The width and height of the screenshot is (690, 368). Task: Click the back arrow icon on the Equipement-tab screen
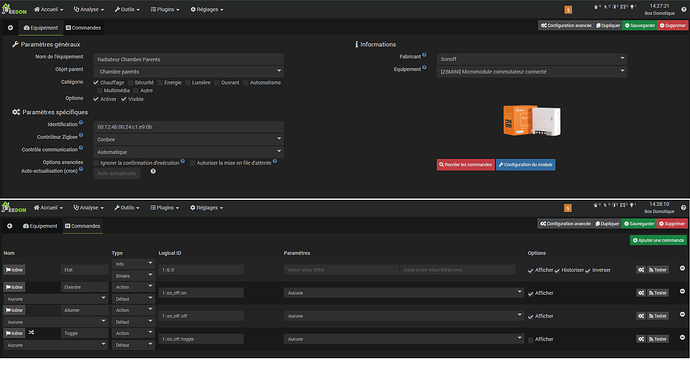[x=10, y=28]
